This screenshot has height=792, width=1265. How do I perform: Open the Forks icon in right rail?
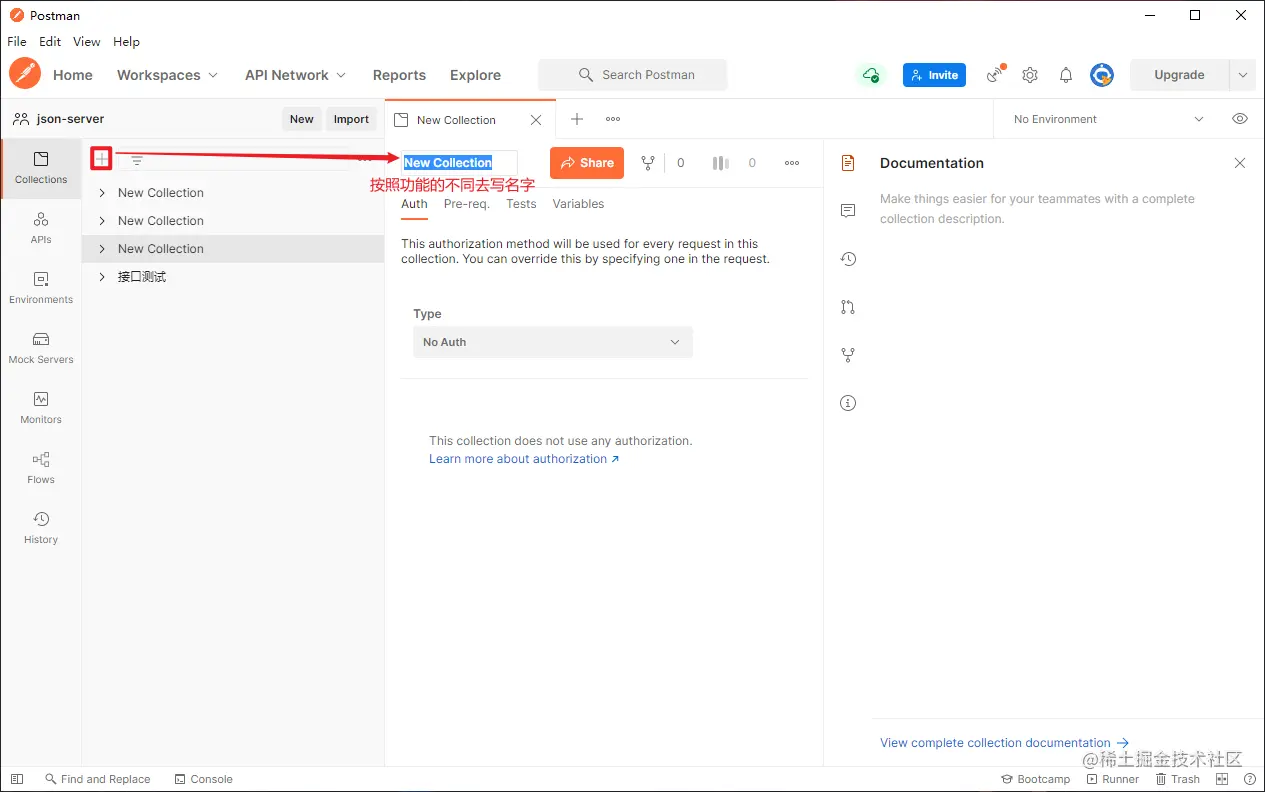(x=848, y=355)
